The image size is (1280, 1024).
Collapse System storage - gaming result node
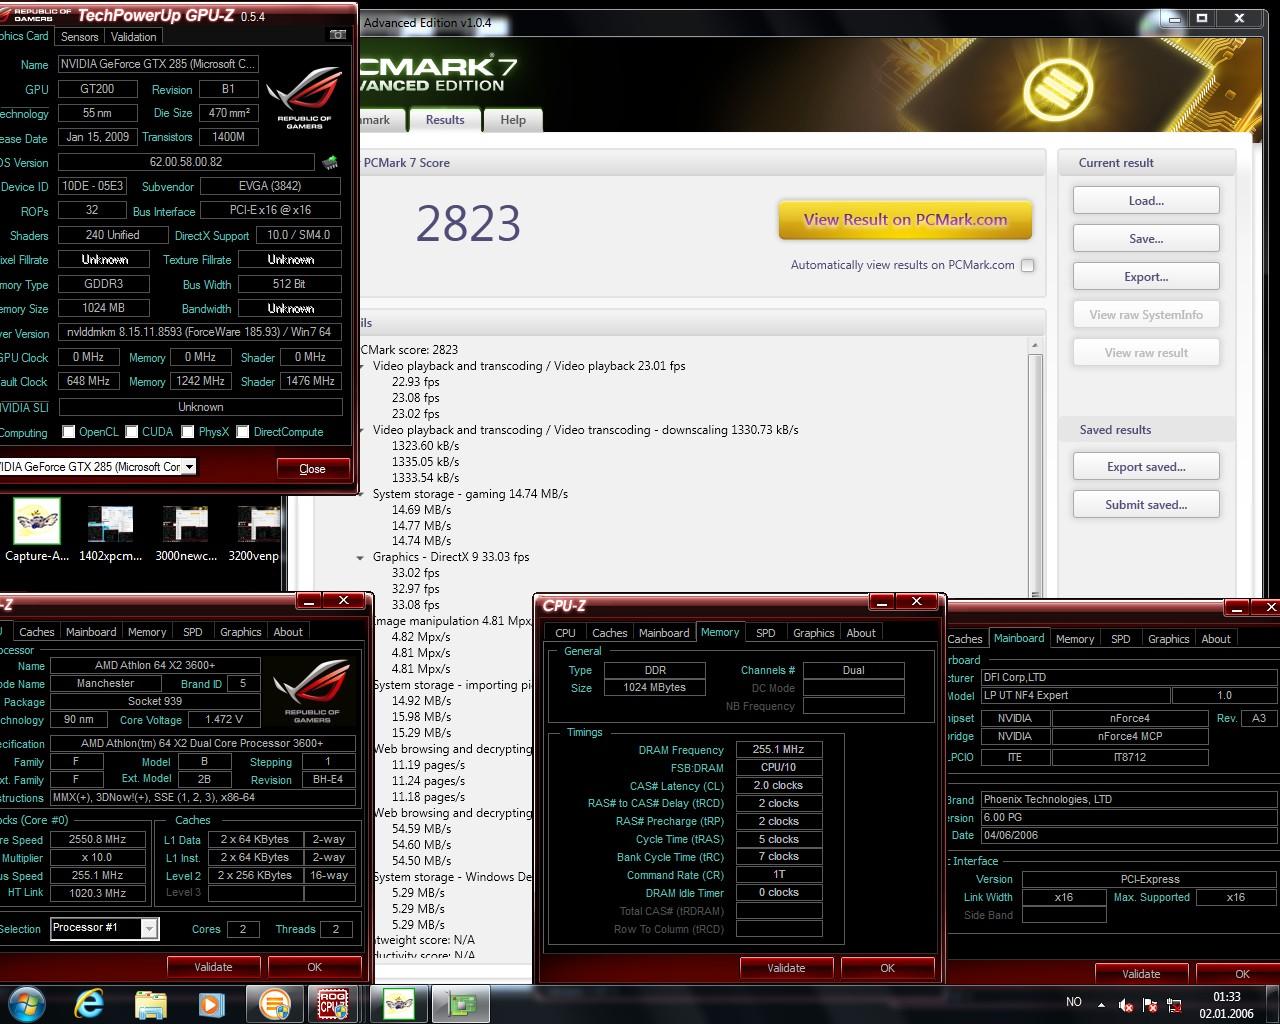tap(360, 494)
